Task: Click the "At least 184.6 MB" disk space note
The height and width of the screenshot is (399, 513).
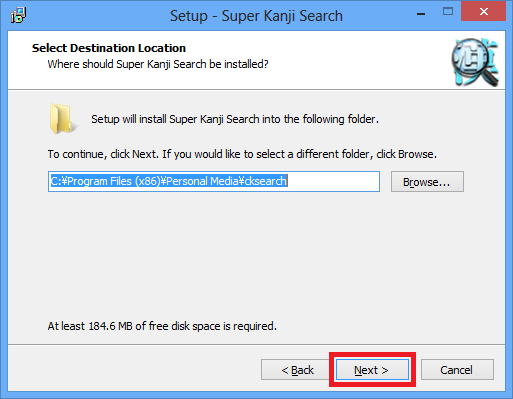Action: (162, 326)
